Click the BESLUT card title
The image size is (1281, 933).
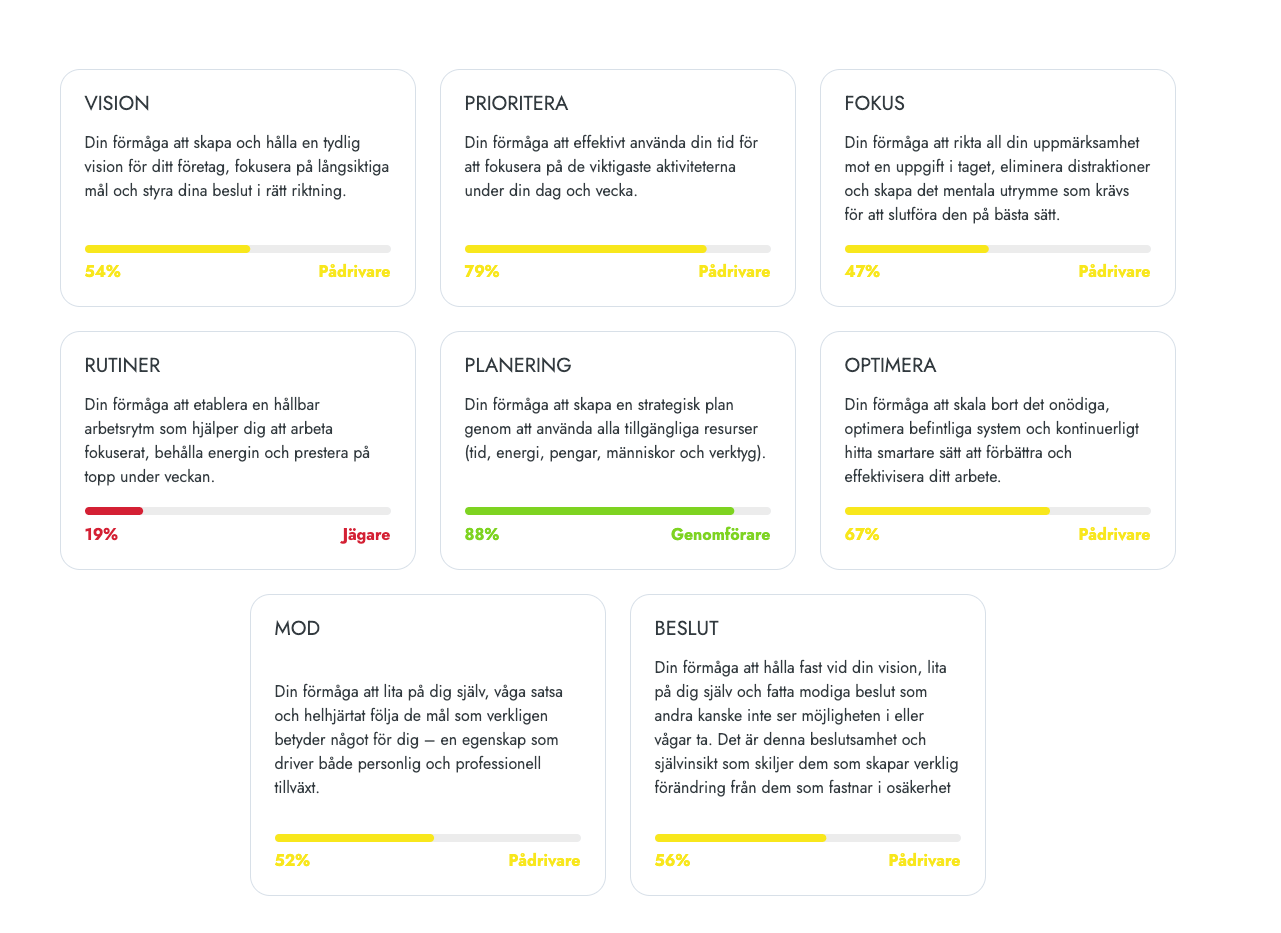click(x=686, y=629)
